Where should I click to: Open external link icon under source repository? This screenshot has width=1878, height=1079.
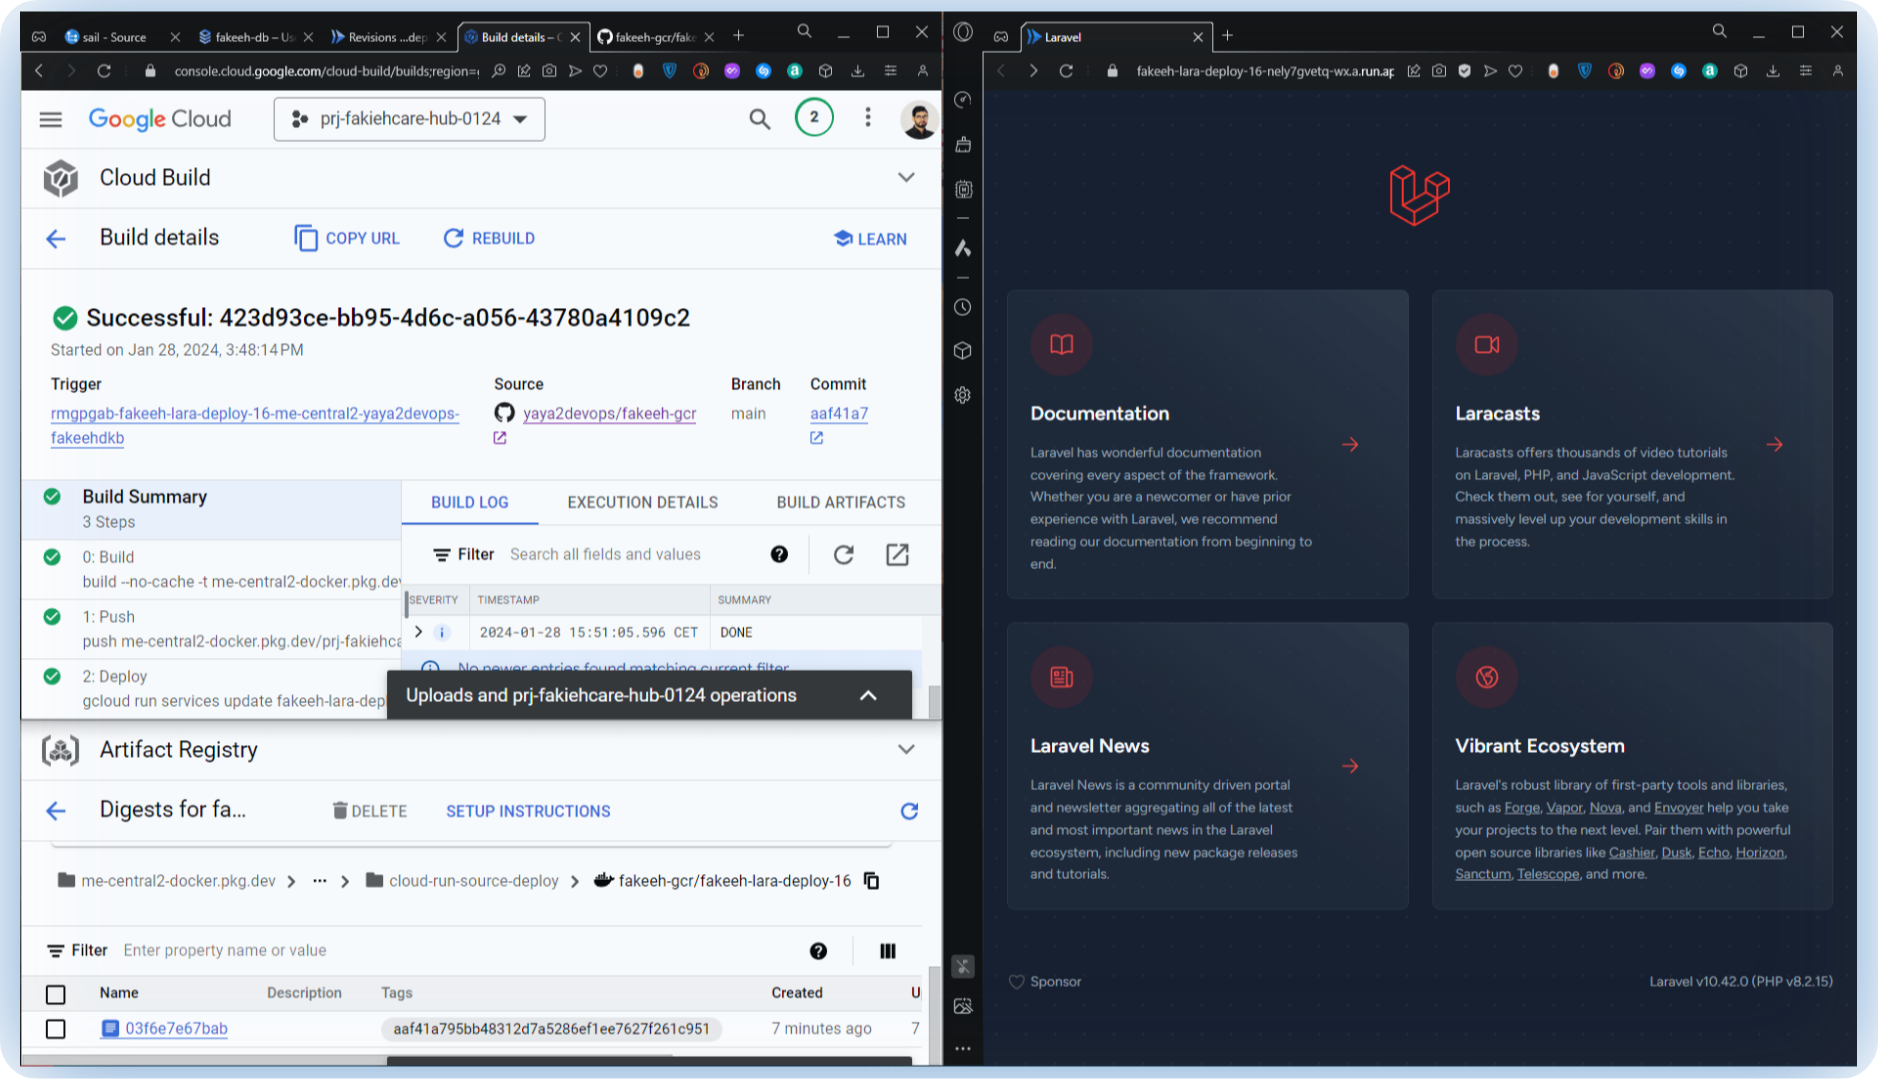(500, 438)
